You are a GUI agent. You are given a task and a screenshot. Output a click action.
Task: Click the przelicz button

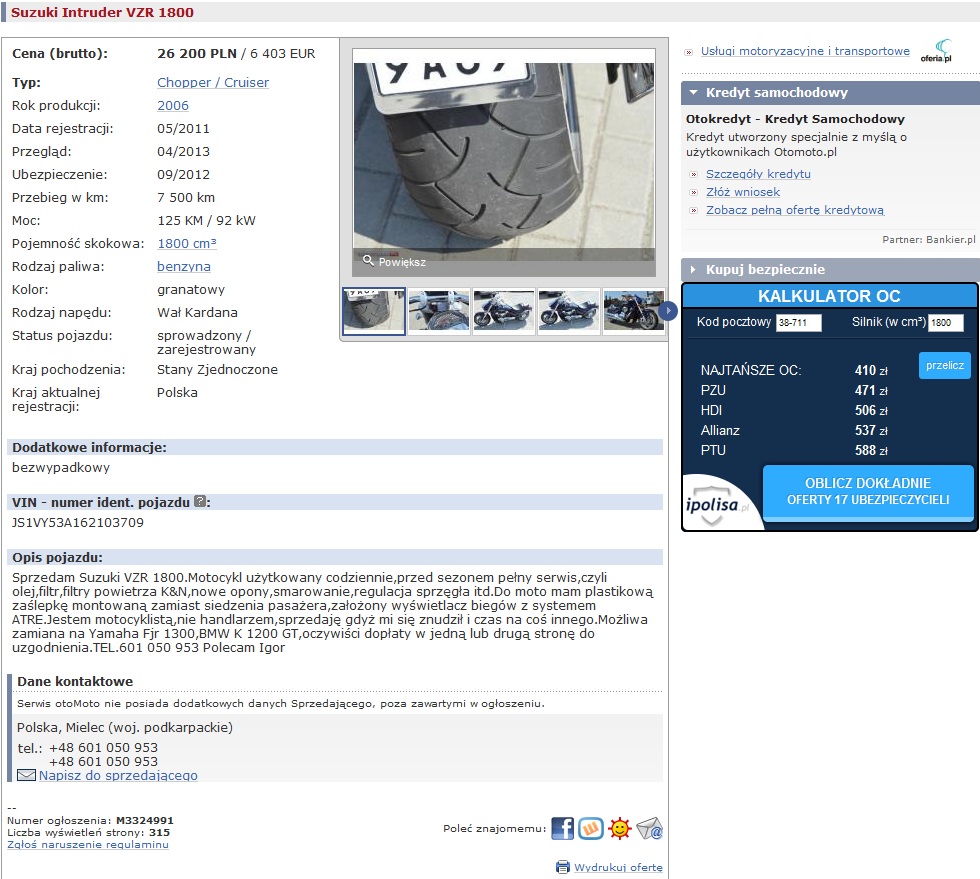(945, 365)
